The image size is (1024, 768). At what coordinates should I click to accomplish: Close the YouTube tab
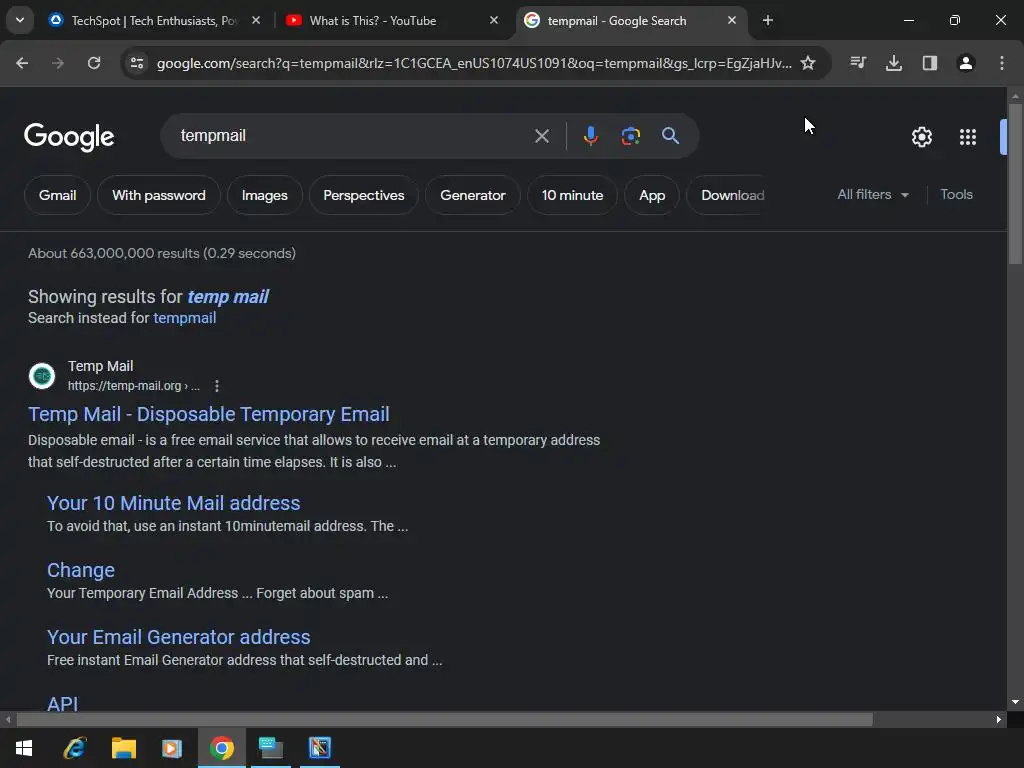[x=494, y=21]
